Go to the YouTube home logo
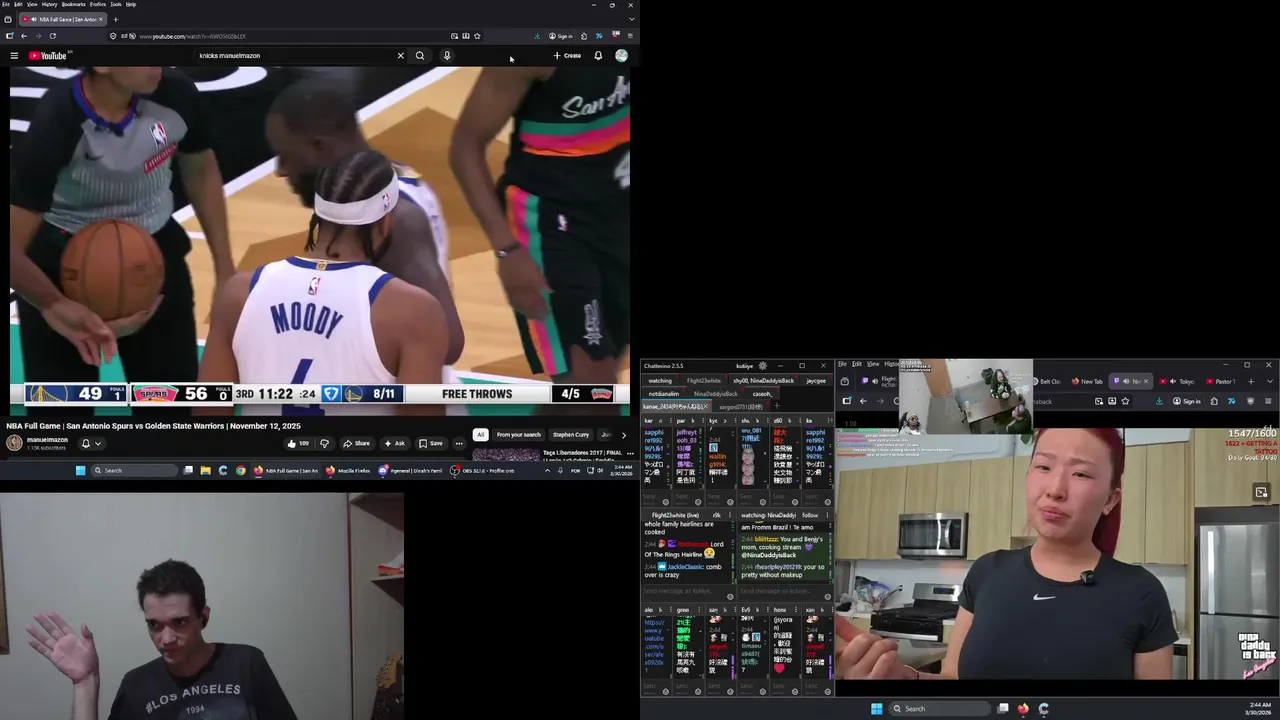This screenshot has width=1280, height=720. tap(47, 56)
